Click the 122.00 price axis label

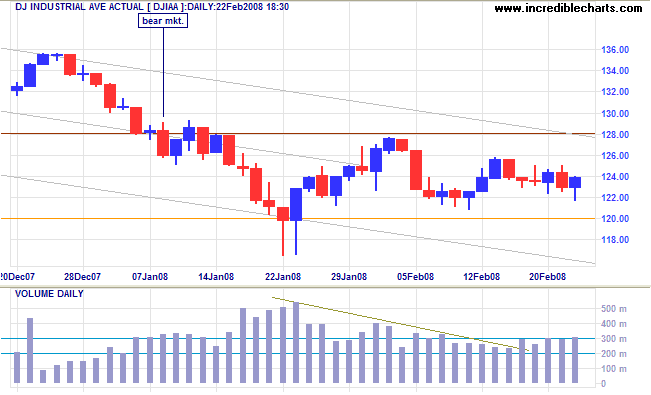point(615,198)
